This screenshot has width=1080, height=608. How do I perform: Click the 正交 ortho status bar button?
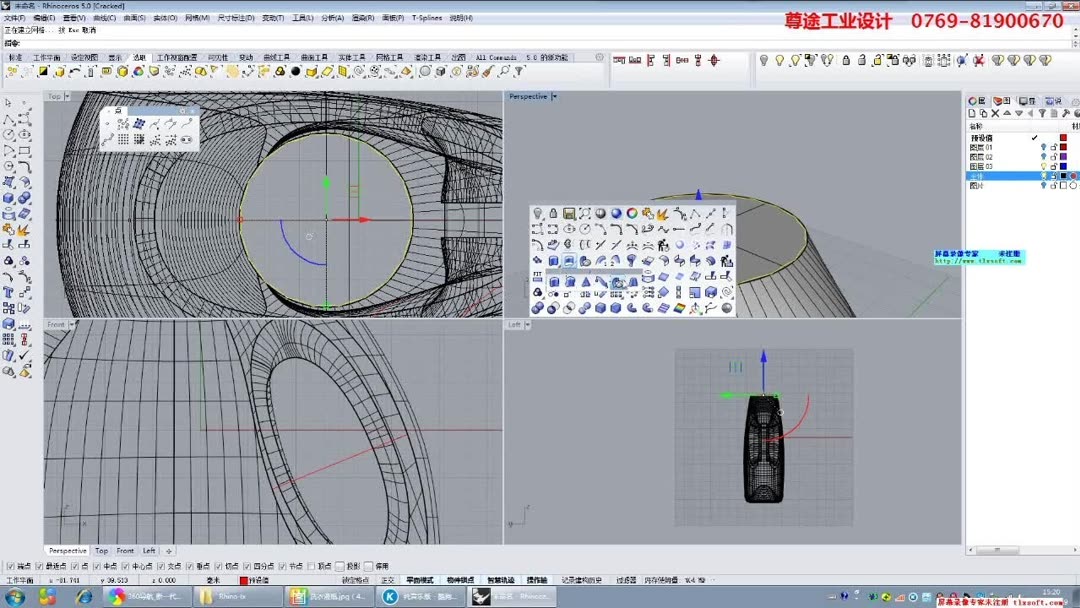pyautogui.click(x=387, y=580)
